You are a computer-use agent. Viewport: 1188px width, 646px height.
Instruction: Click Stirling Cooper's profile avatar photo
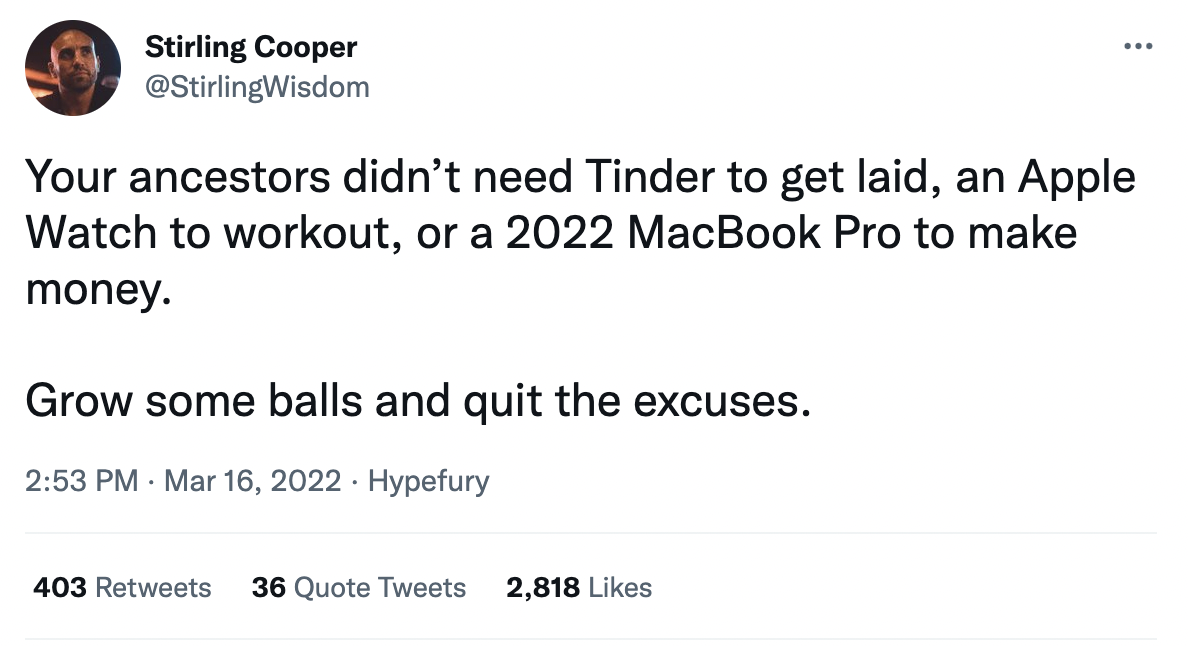click(72, 68)
